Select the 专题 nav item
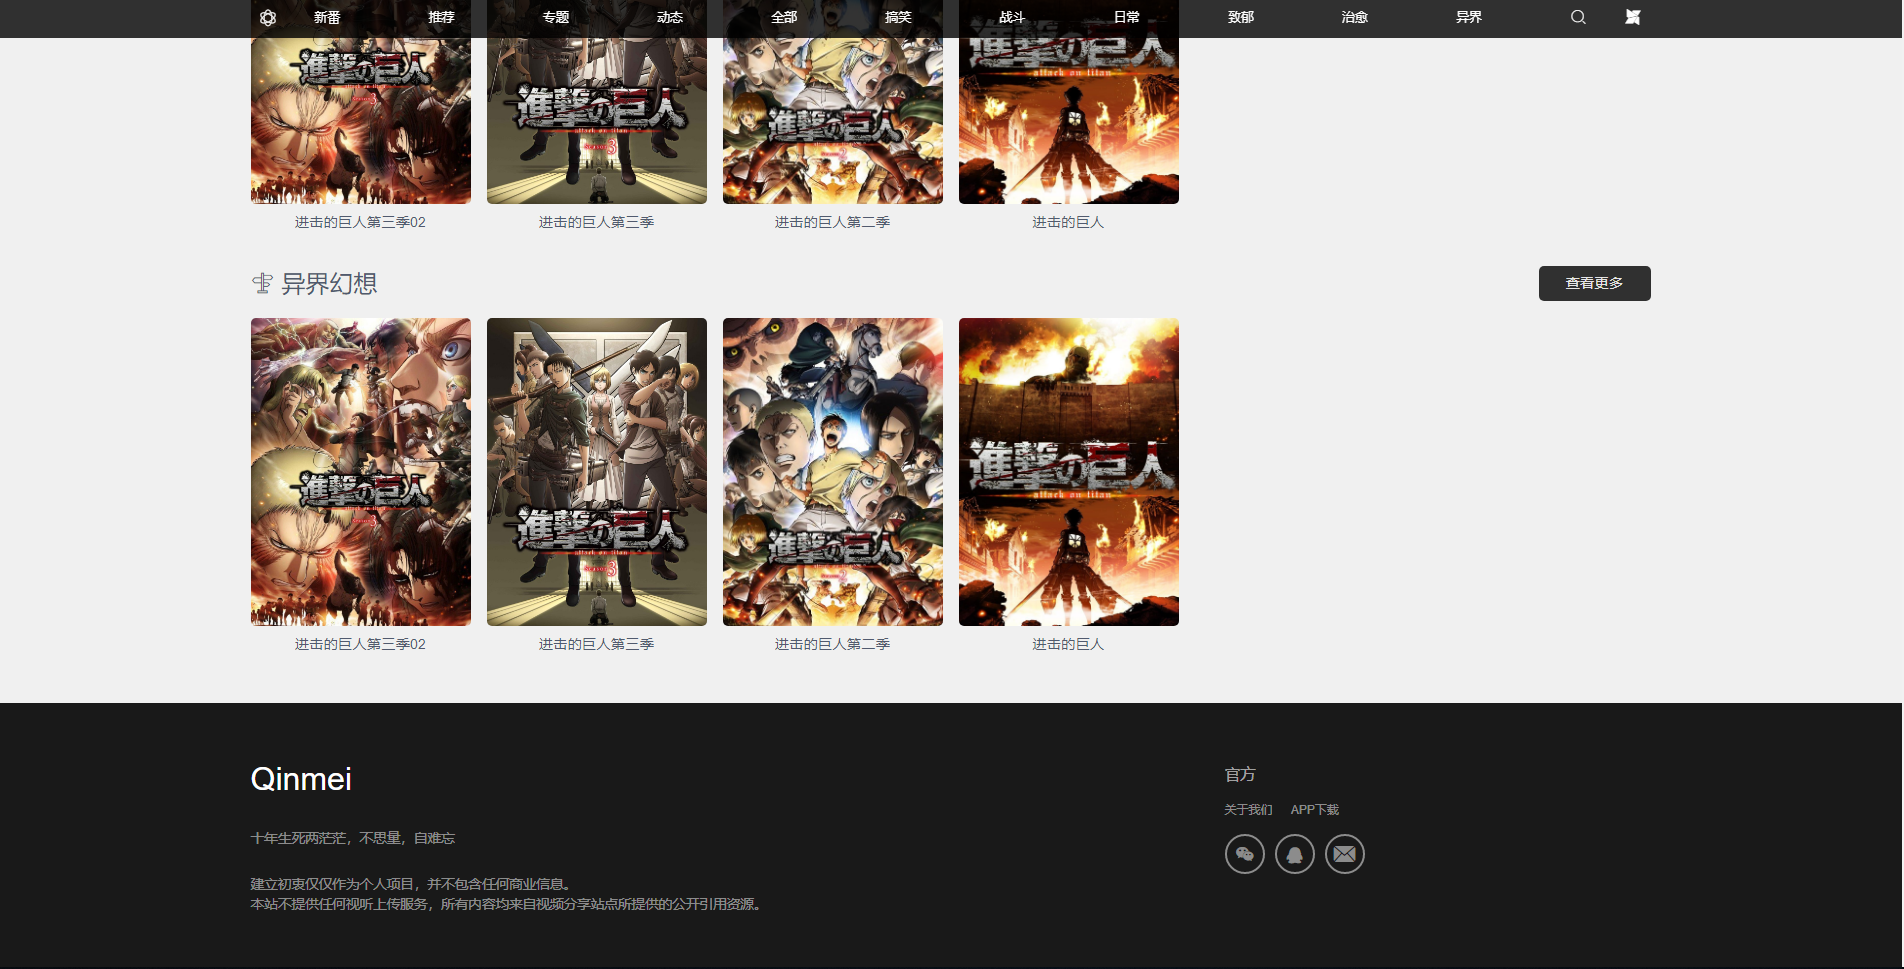This screenshot has height=969, width=1904. point(556,17)
